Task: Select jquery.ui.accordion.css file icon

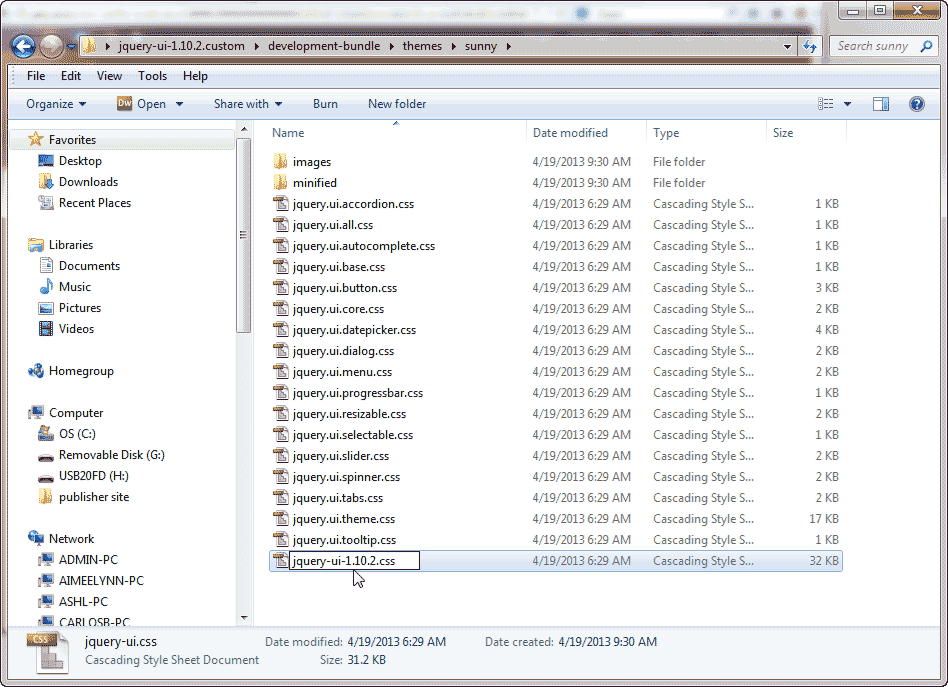Action: click(281, 204)
